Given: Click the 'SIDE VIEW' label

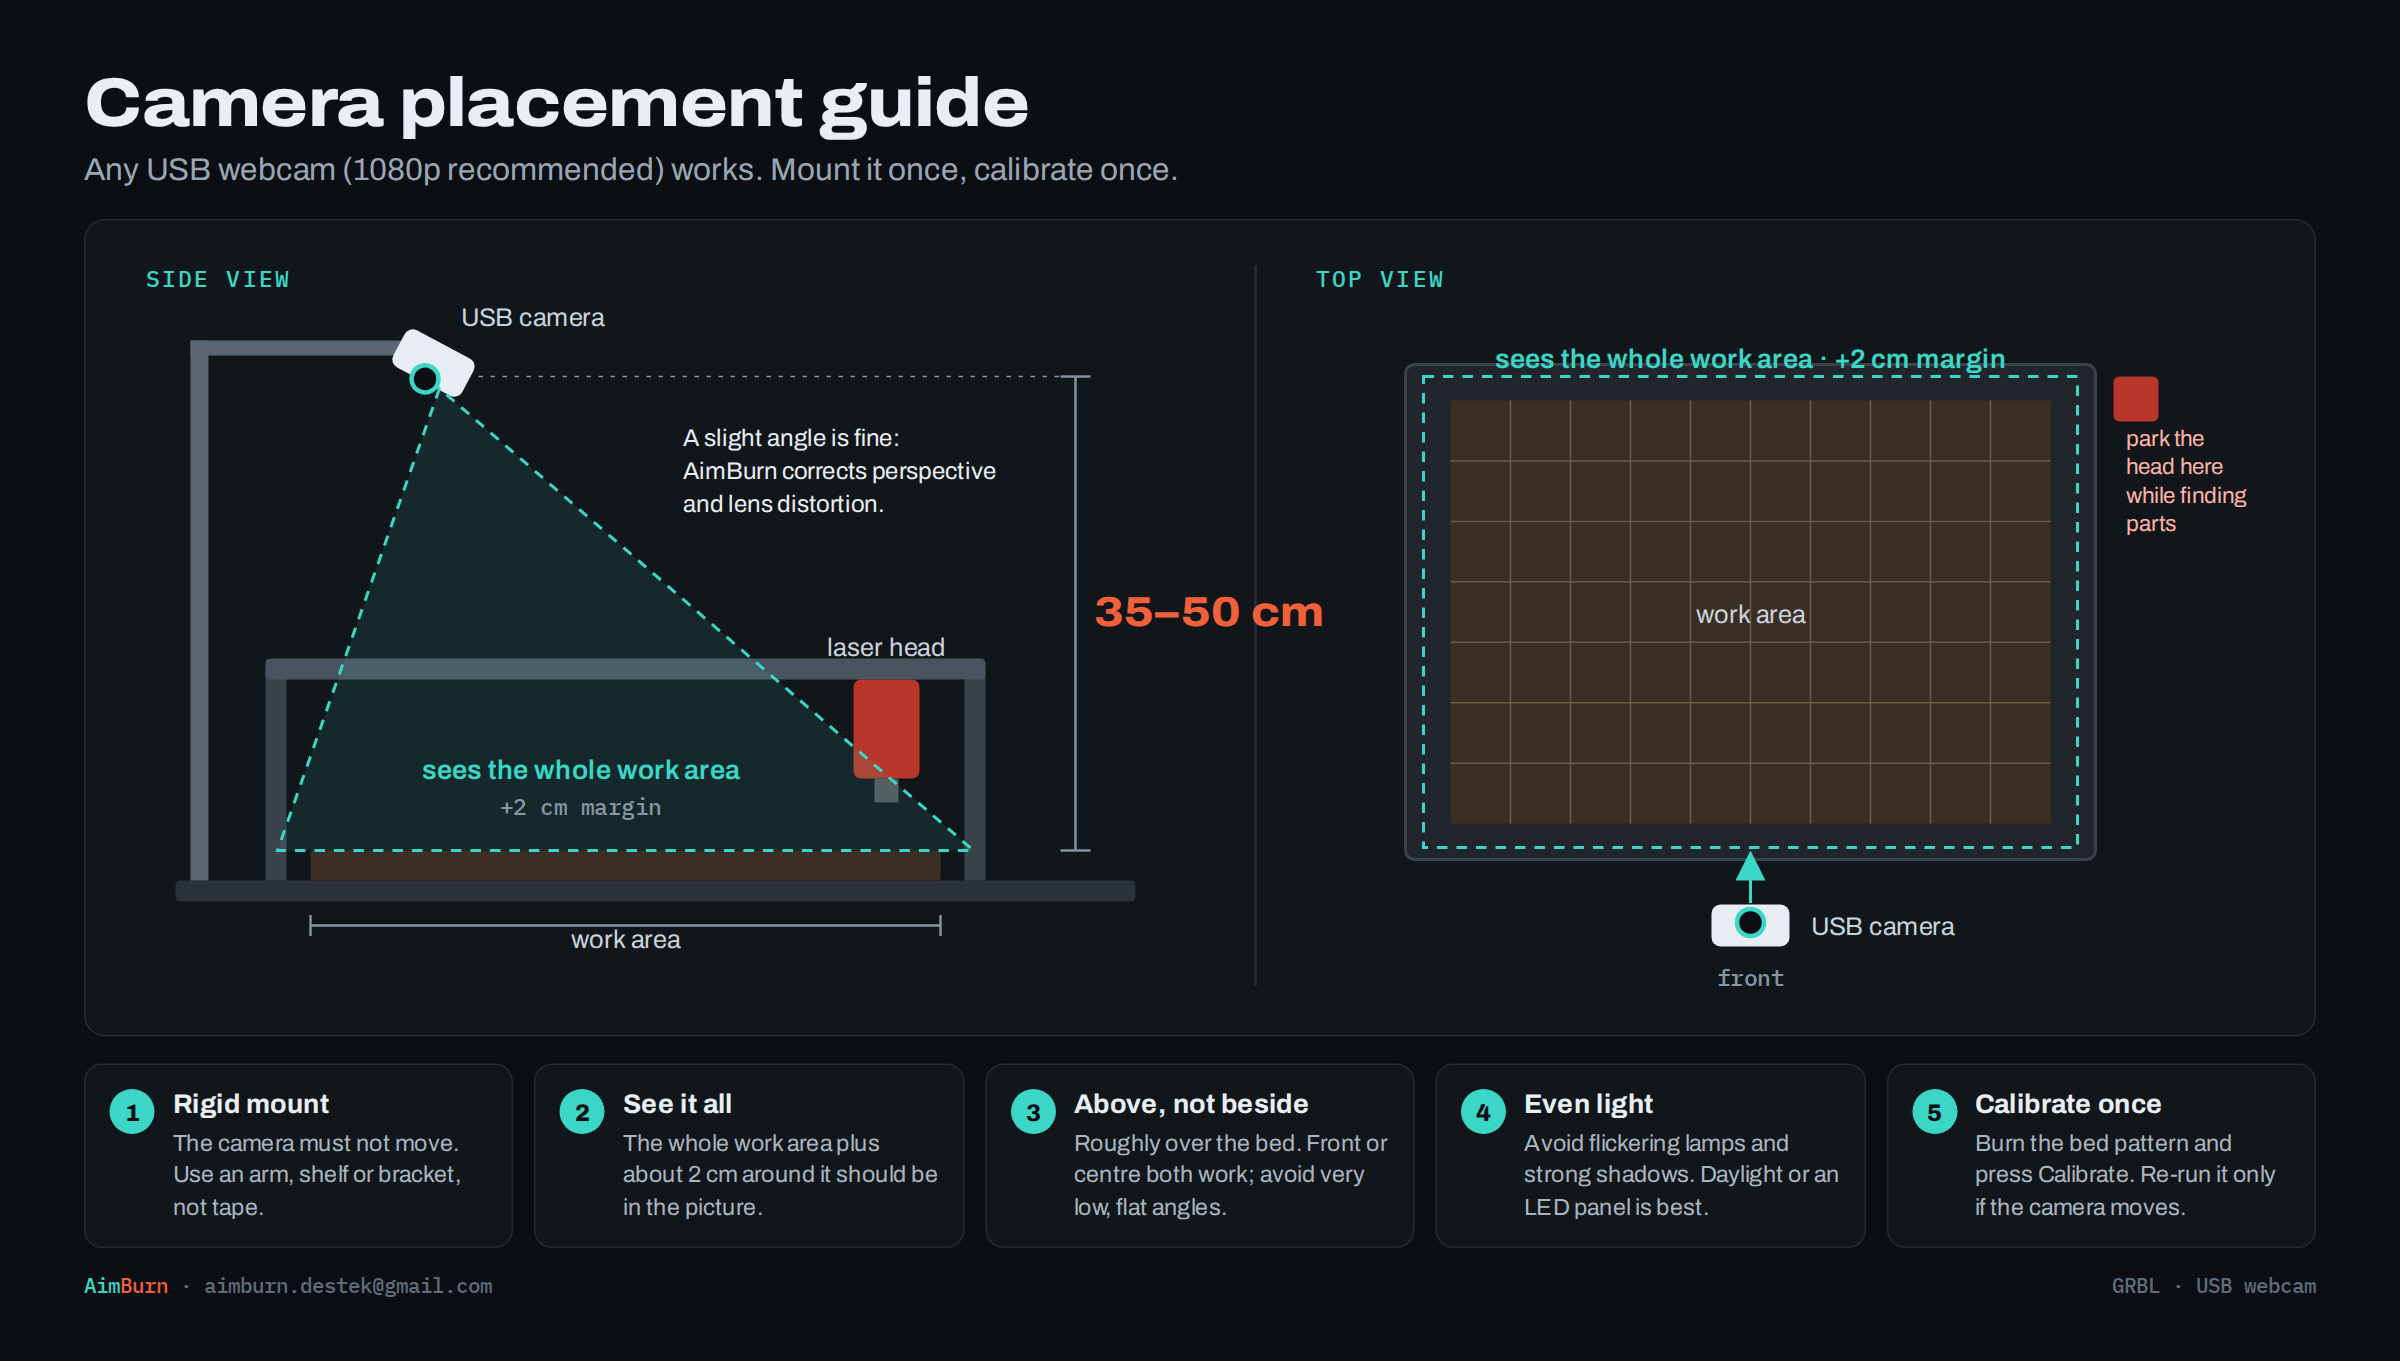Looking at the screenshot, I should coord(218,280).
